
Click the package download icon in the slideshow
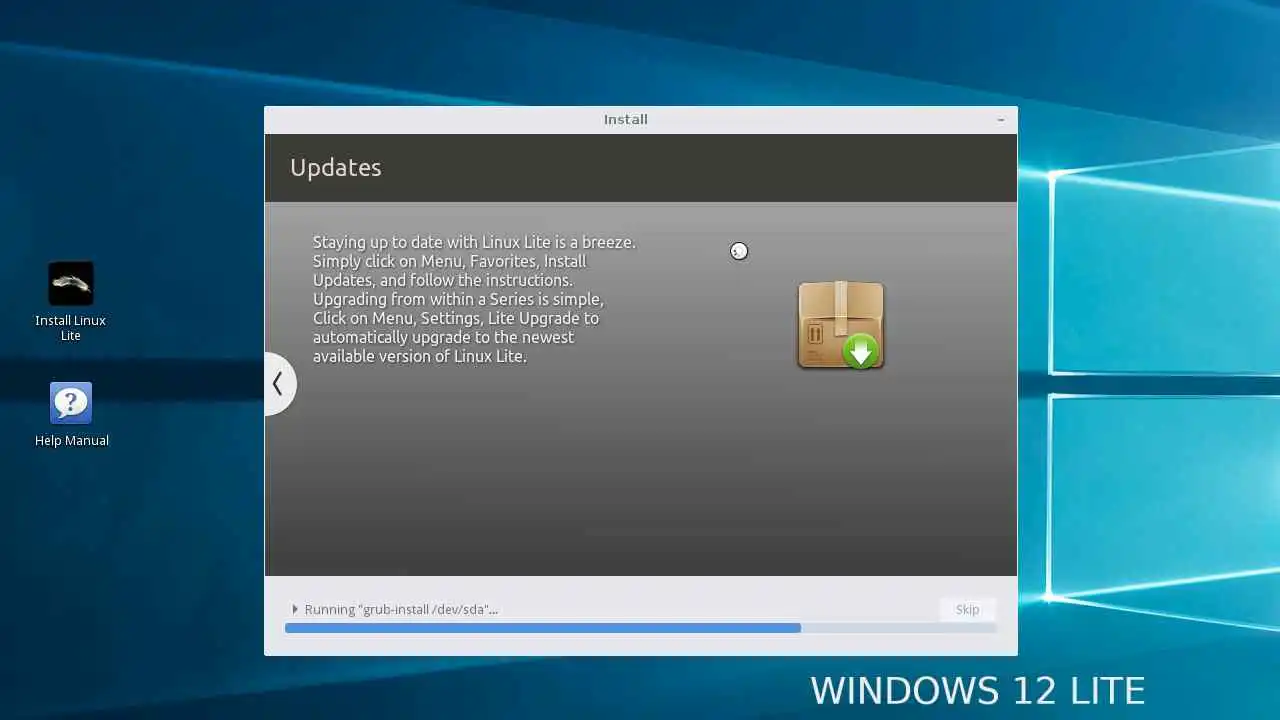pos(841,325)
